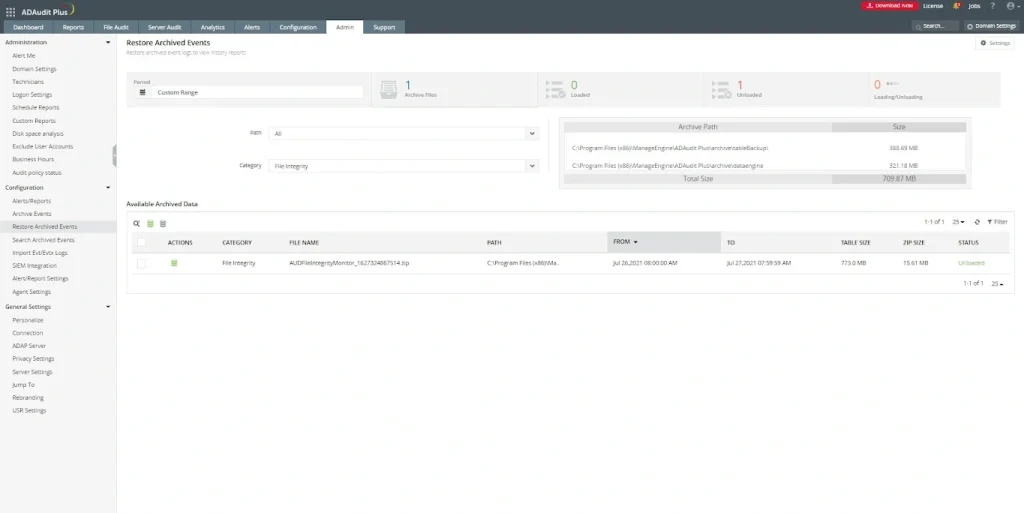Image resolution: width=1024 pixels, height=513 pixels.
Task: Open the Category dropdown showing File Integrity
Action: [x=404, y=166]
